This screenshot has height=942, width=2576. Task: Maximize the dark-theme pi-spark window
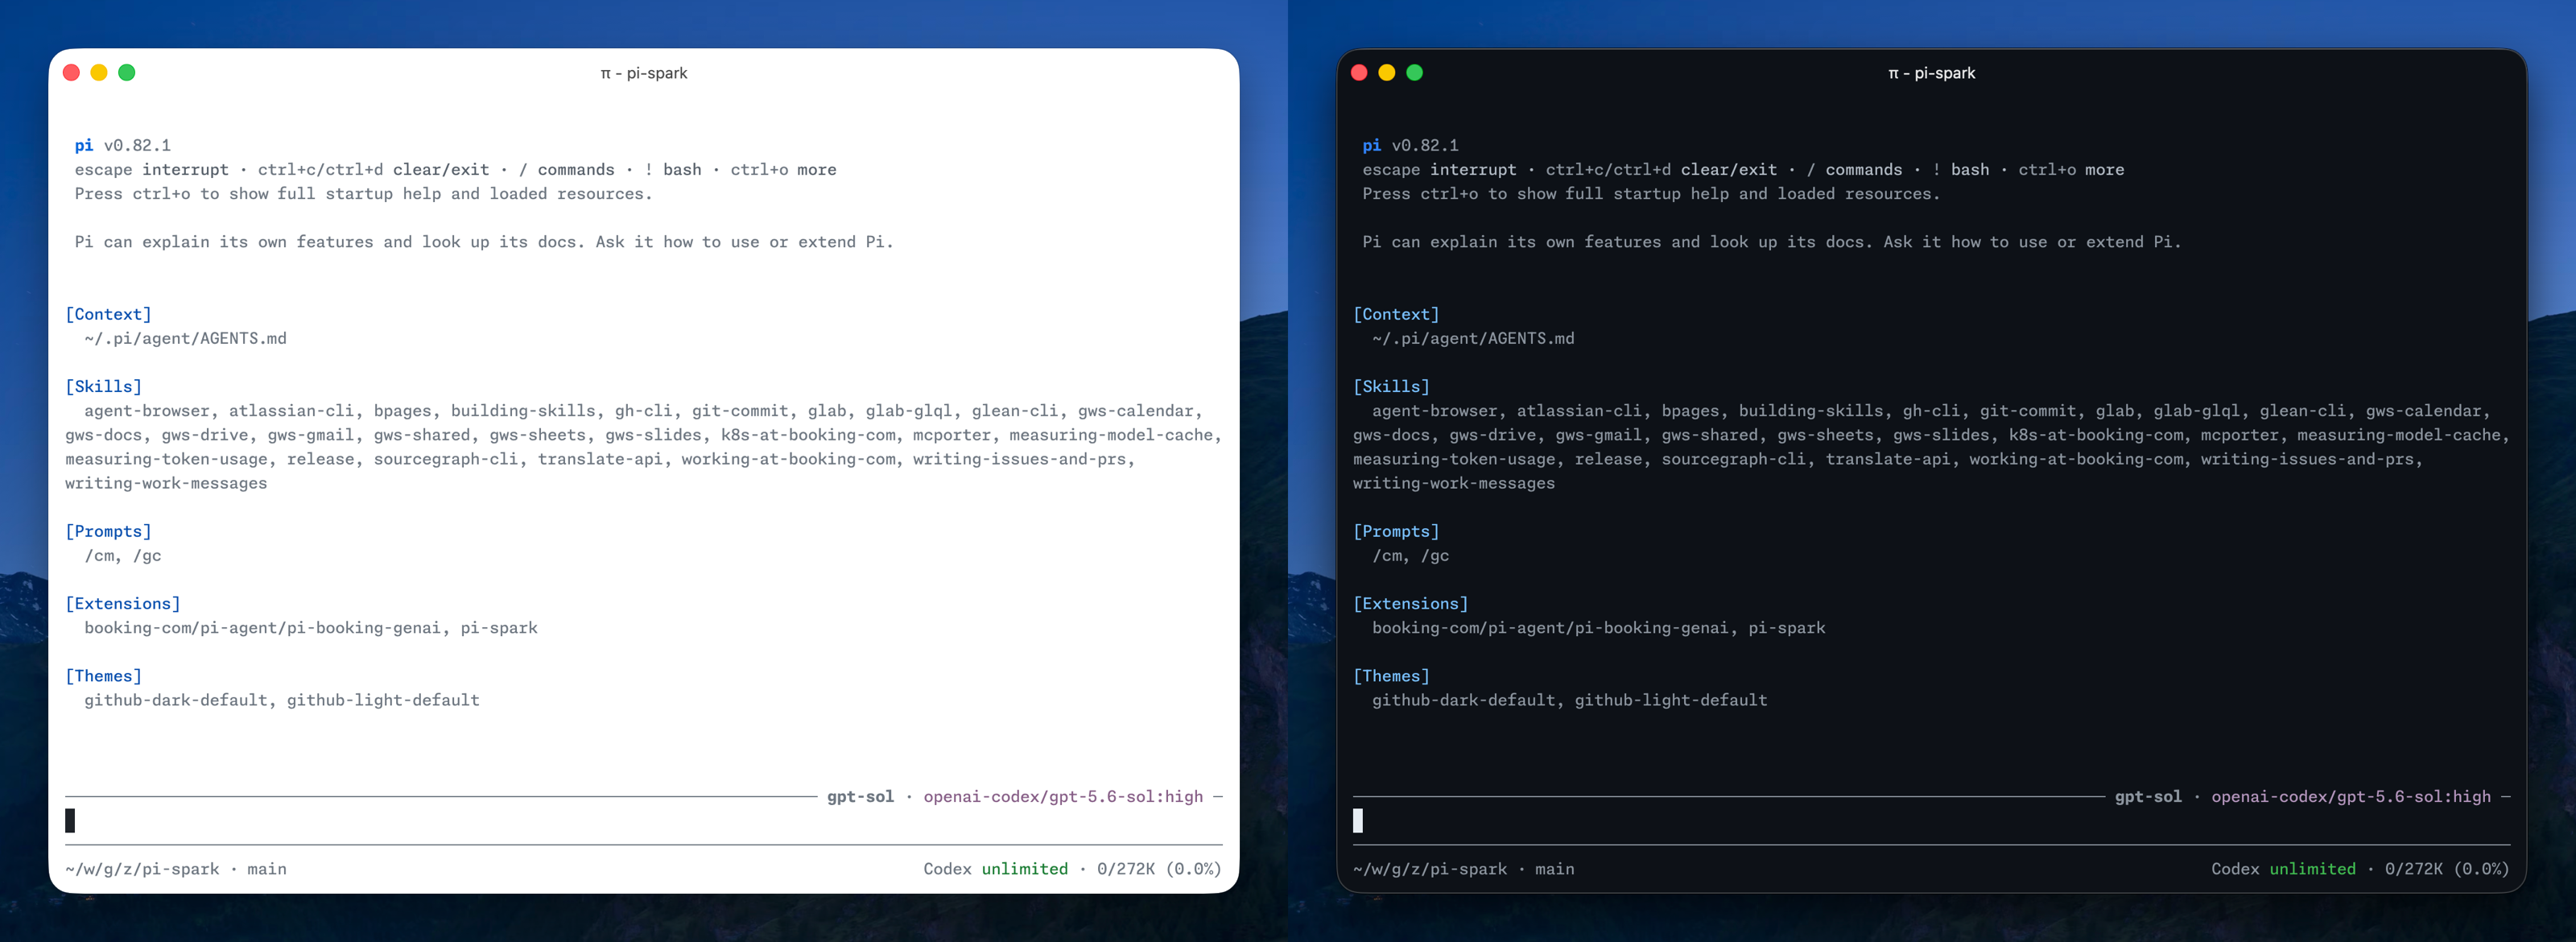(1415, 72)
